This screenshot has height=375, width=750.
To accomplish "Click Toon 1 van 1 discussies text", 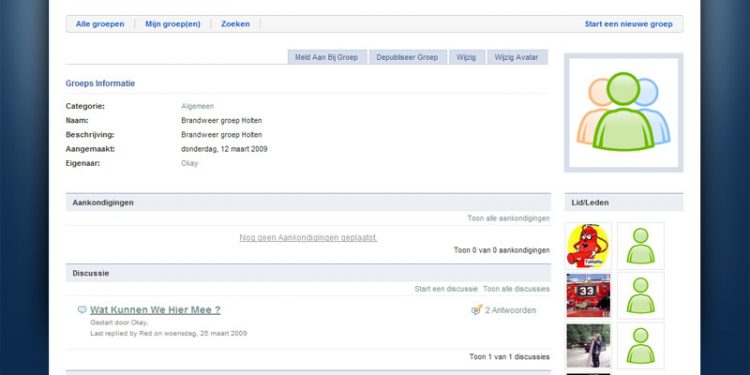I will [x=509, y=357].
